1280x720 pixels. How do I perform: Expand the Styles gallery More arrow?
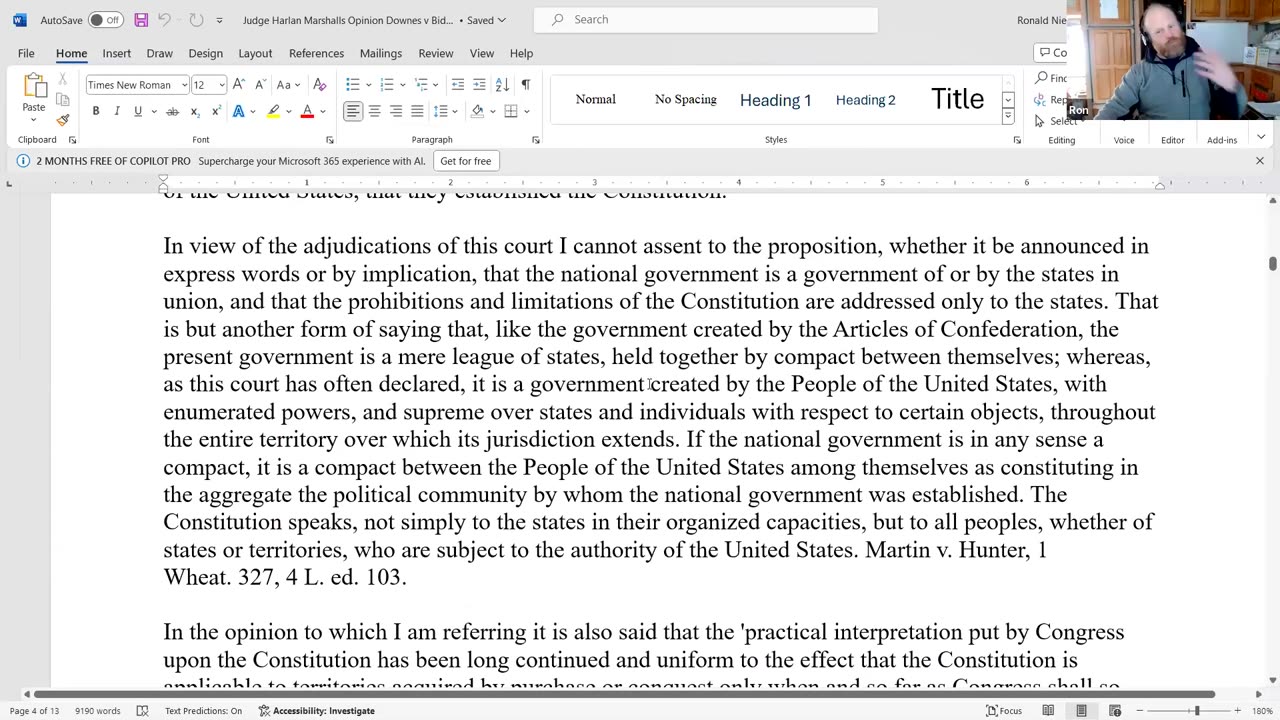click(1008, 118)
